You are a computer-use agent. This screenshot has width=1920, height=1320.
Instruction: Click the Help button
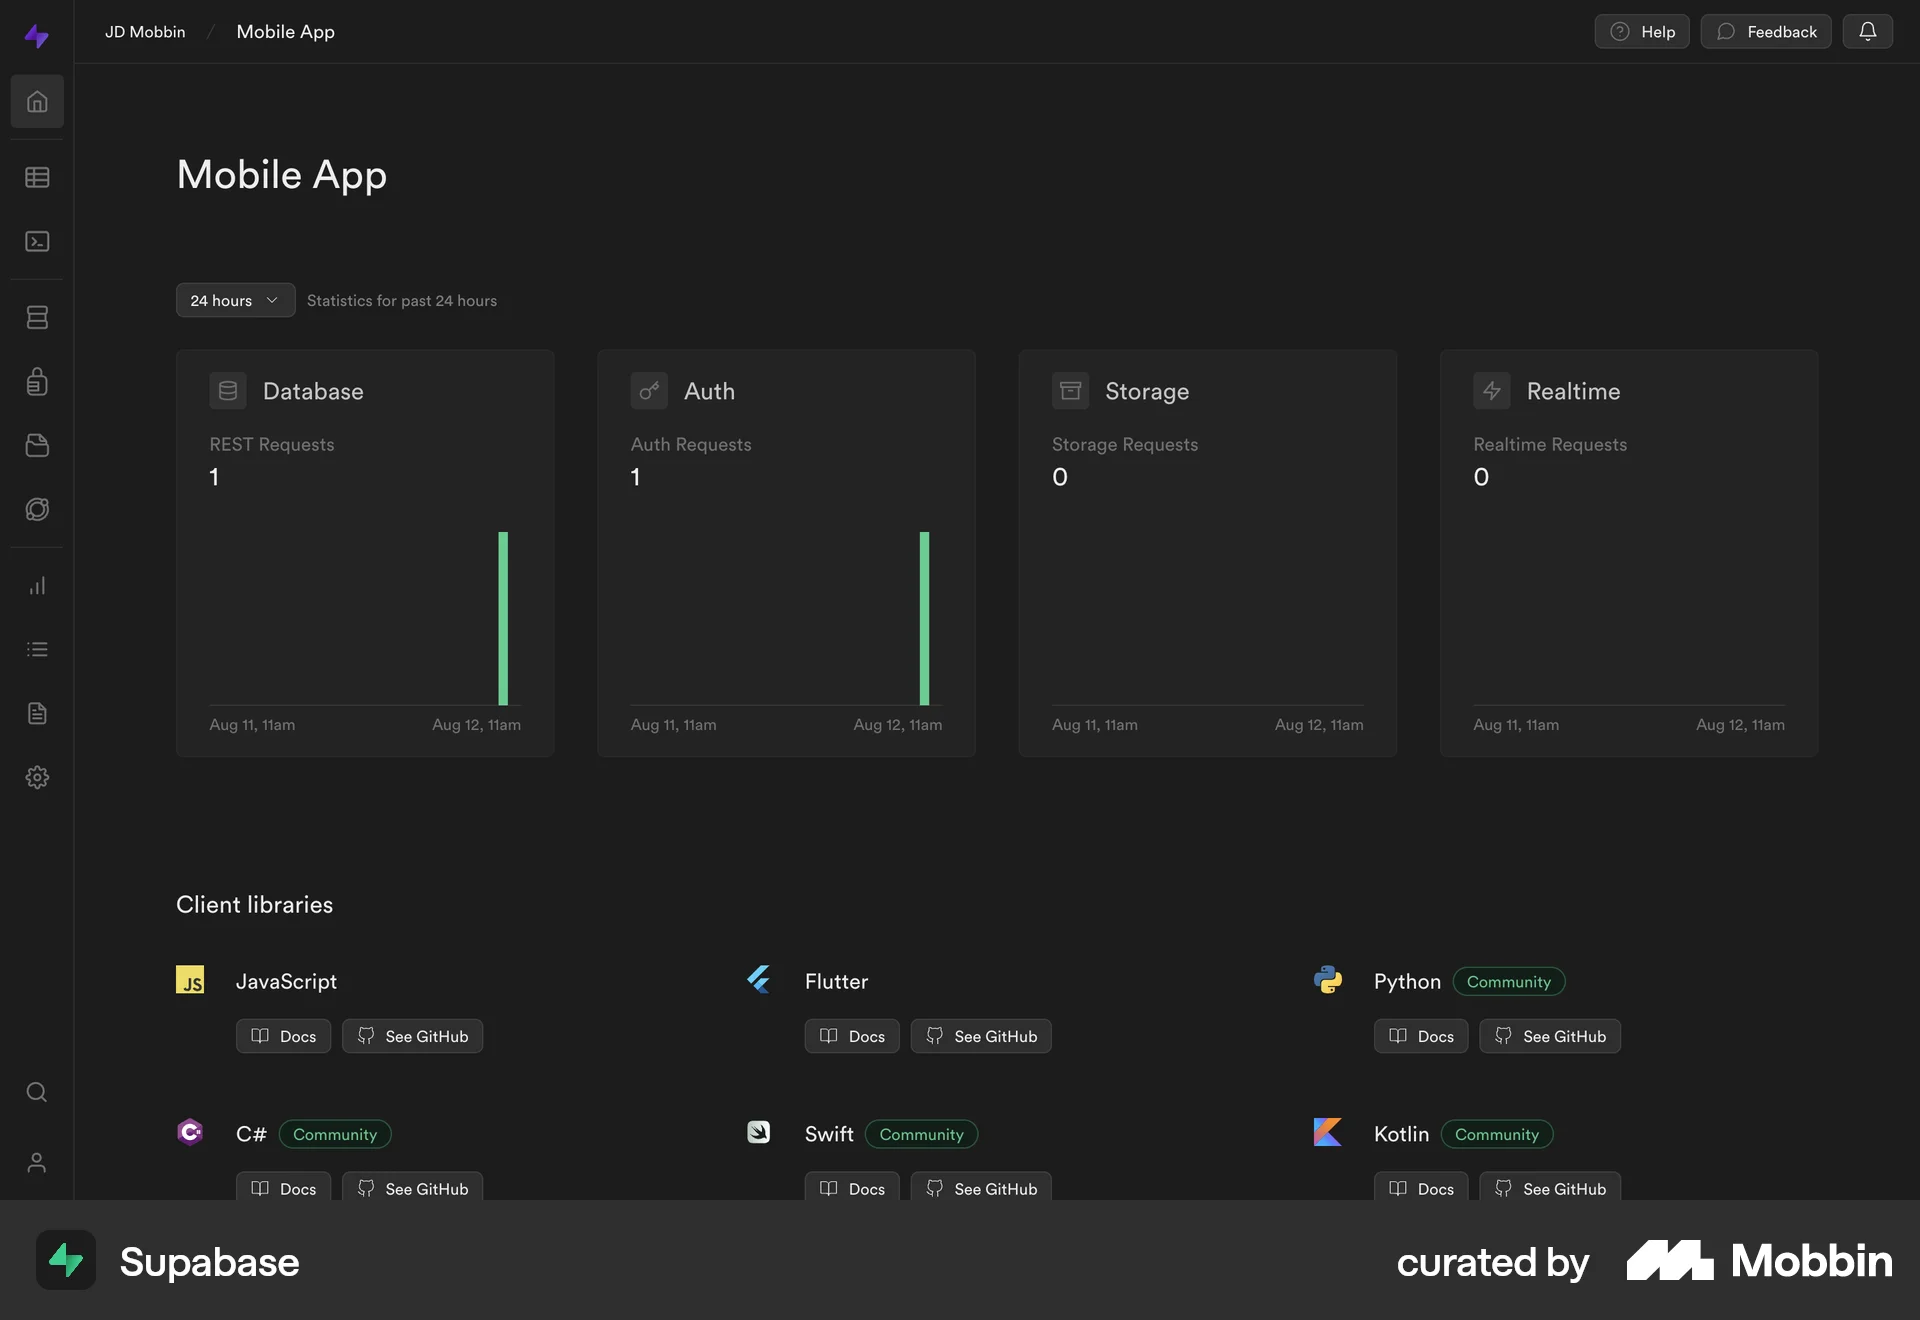click(1642, 31)
